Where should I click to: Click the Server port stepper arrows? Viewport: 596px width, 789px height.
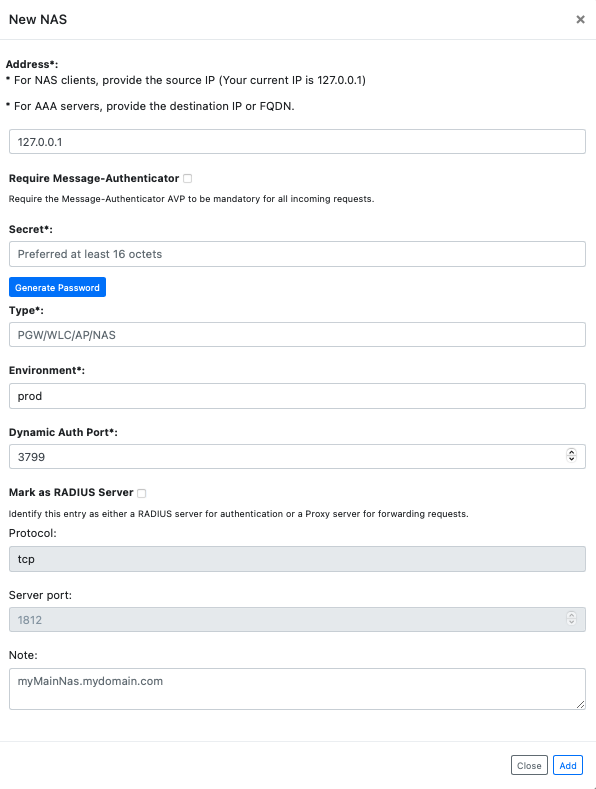tap(571, 618)
